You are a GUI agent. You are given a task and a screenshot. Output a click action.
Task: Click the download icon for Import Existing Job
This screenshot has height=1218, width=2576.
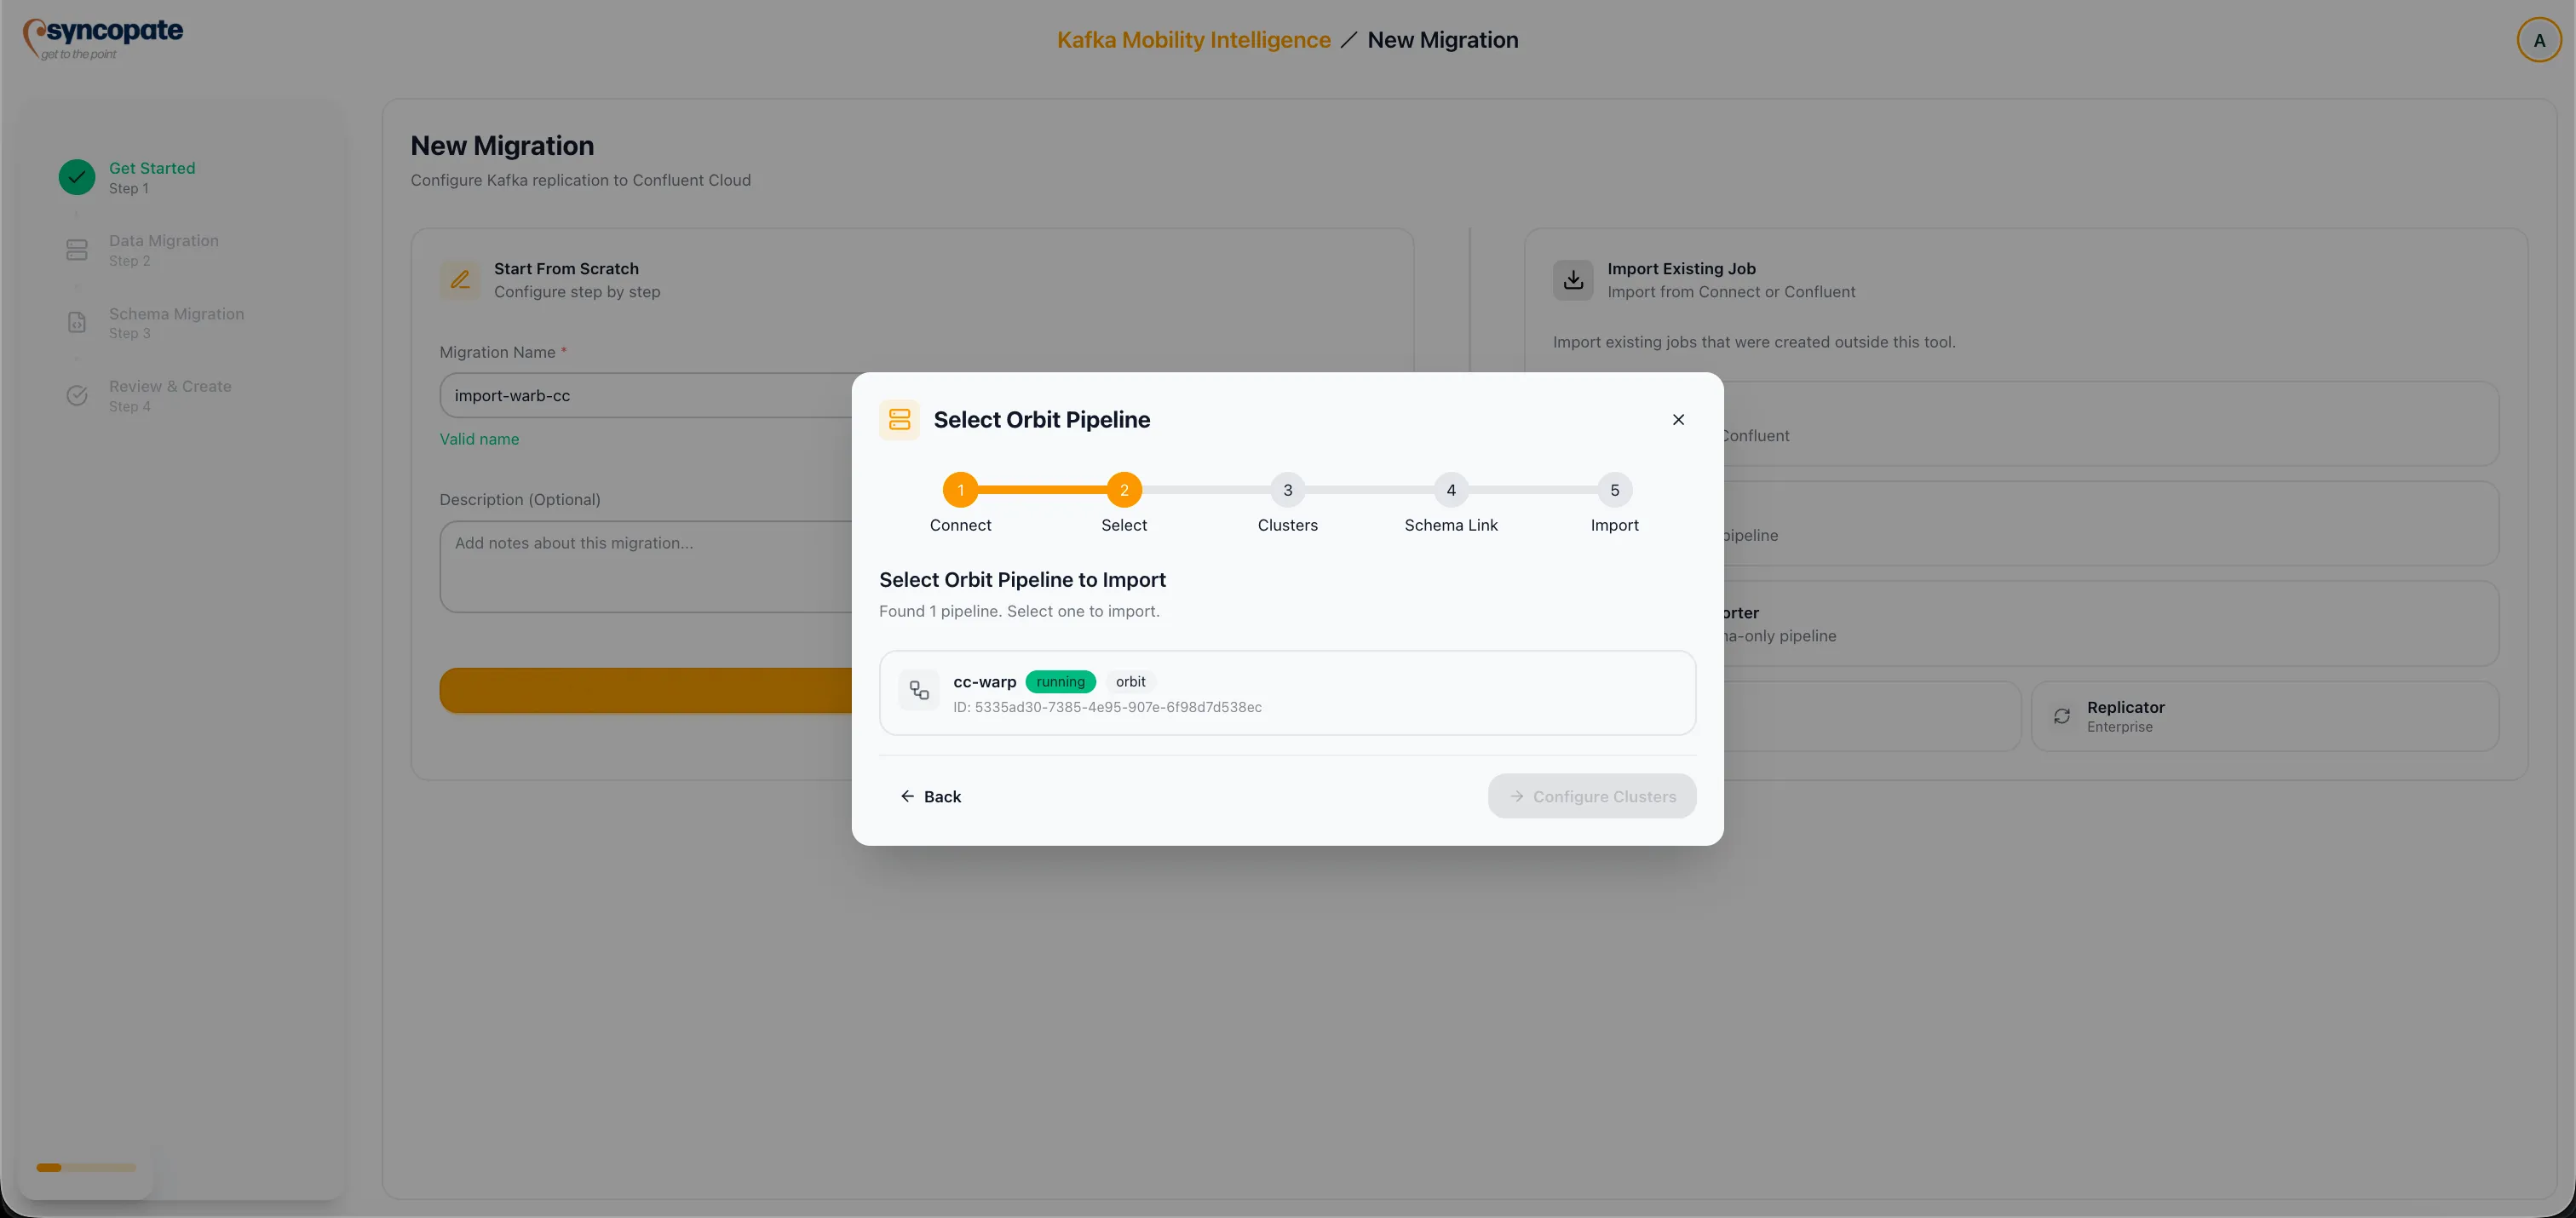pyautogui.click(x=1572, y=279)
